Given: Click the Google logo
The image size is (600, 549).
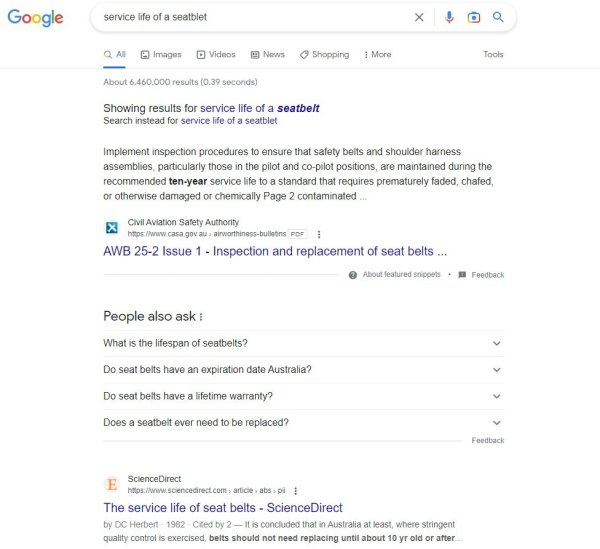Looking at the screenshot, I should (35, 18).
